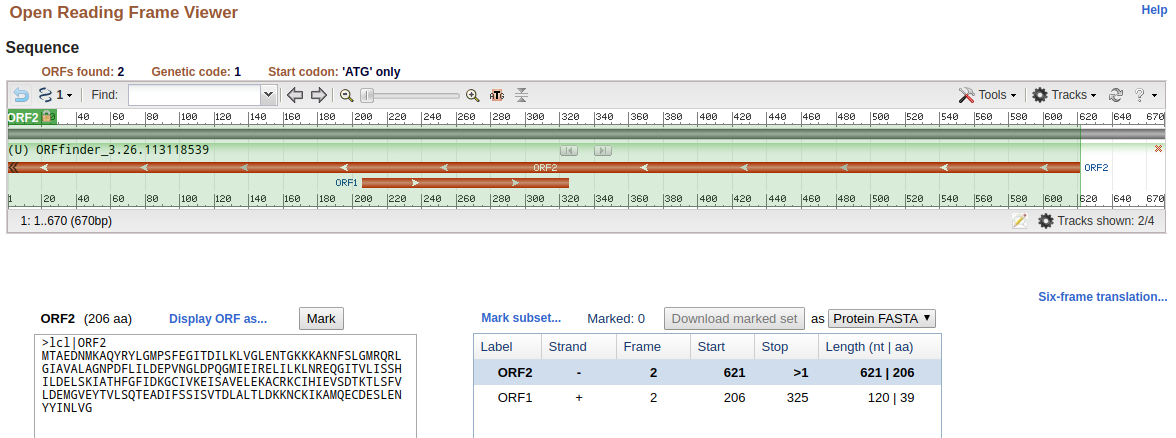Click the blue back/undo arrow icon
The height and width of the screenshot is (438, 1176).
21,95
